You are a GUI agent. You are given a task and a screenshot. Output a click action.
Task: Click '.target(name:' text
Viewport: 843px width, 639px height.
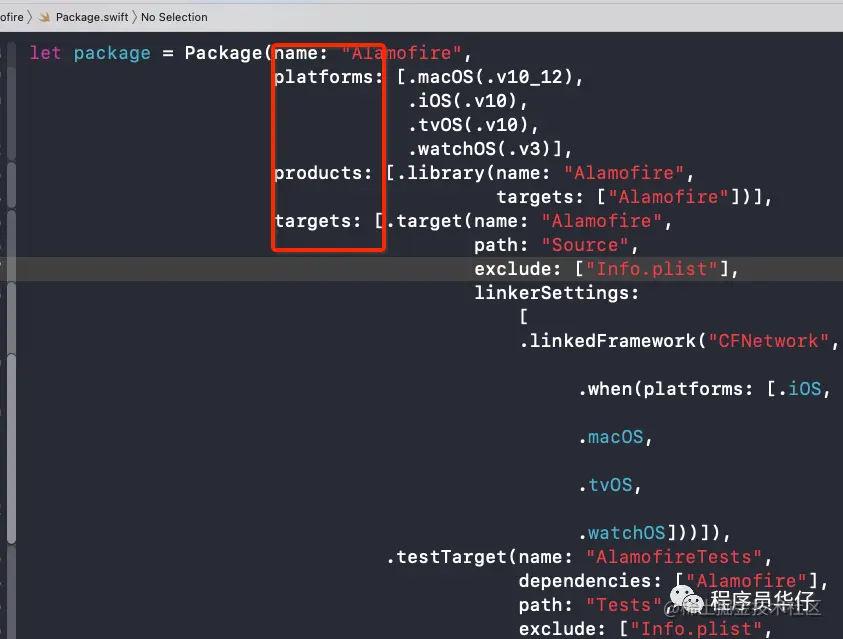tap(456, 221)
